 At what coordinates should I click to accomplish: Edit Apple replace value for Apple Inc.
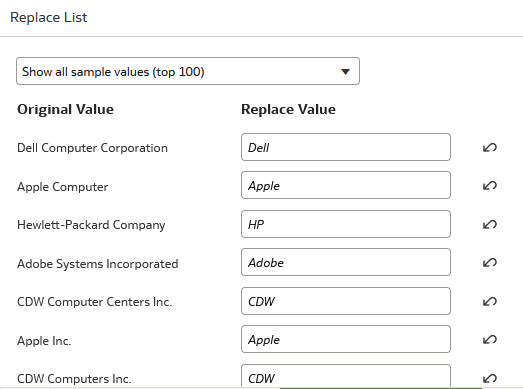pyautogui.click(x=346, y=339)
